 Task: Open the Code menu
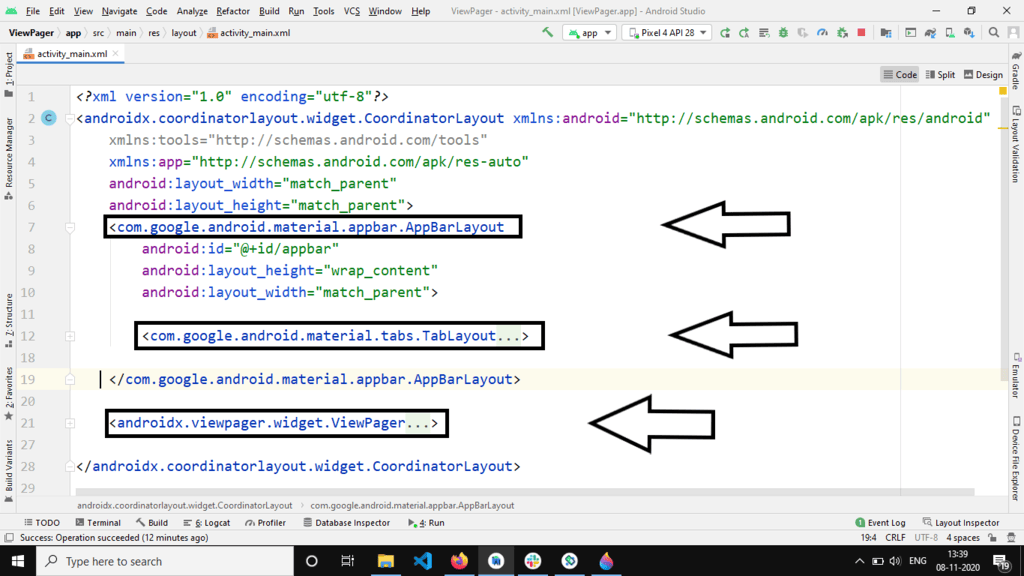coord(156,11)
